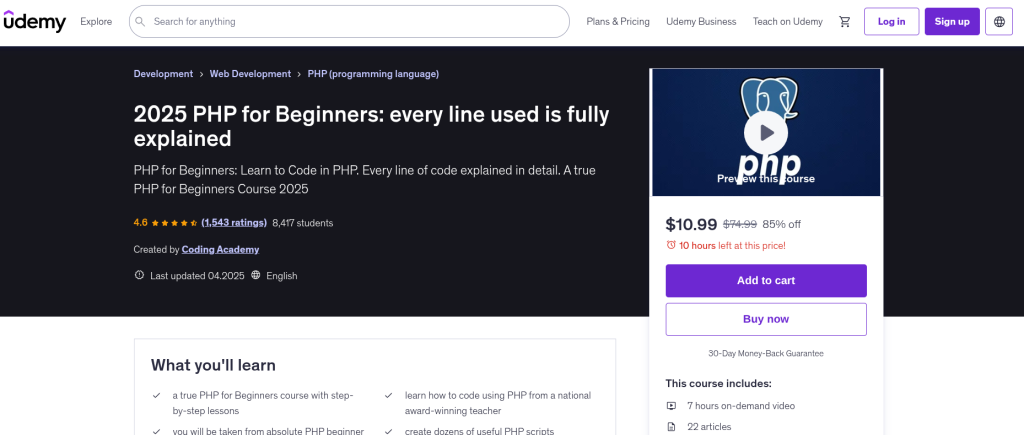Open Plans & Pricing
Image resolution: width=1024 pixels, height=435 pixels.
tap(618, 21)
